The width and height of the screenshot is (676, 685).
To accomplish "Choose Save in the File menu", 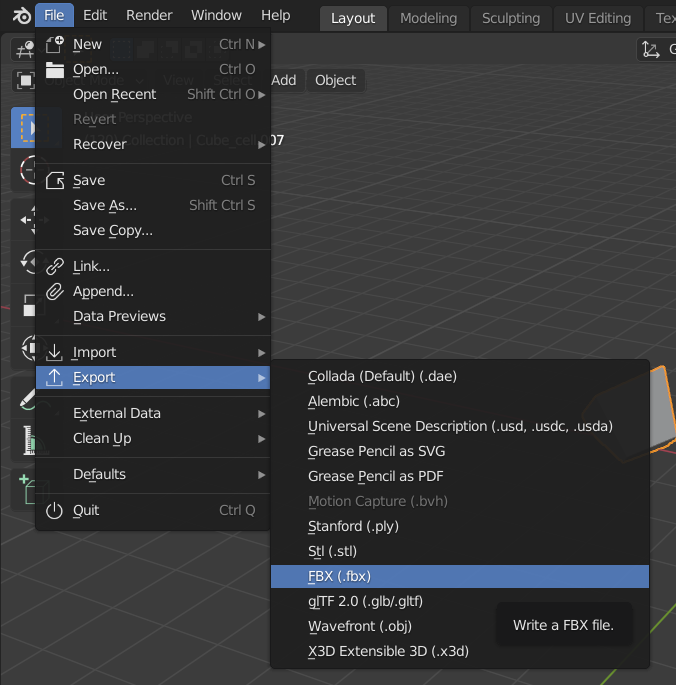I will coord(153,180).
